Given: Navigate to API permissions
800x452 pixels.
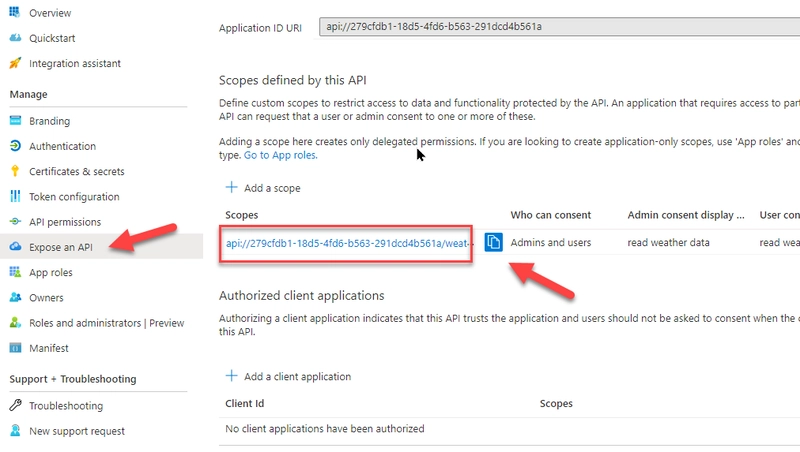Looking at the screenshot, I should pyautogui.click(x=65, y=222).
